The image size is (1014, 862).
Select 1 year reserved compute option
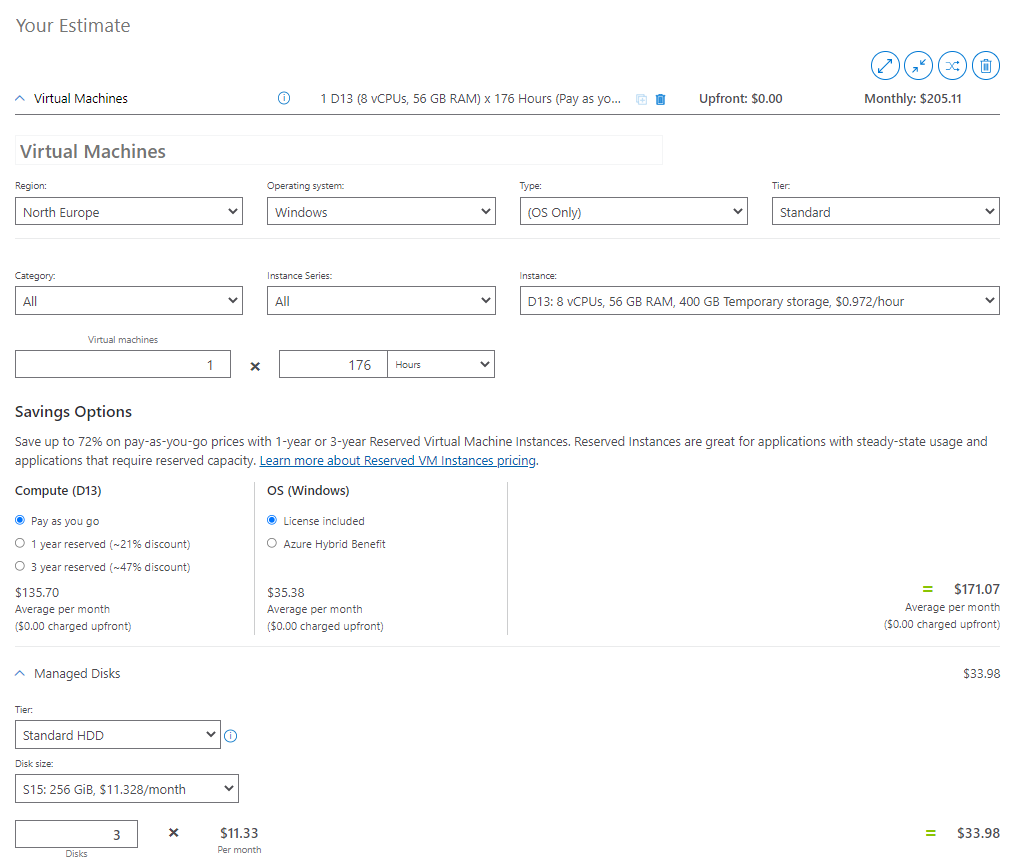[x=20, y=543]
